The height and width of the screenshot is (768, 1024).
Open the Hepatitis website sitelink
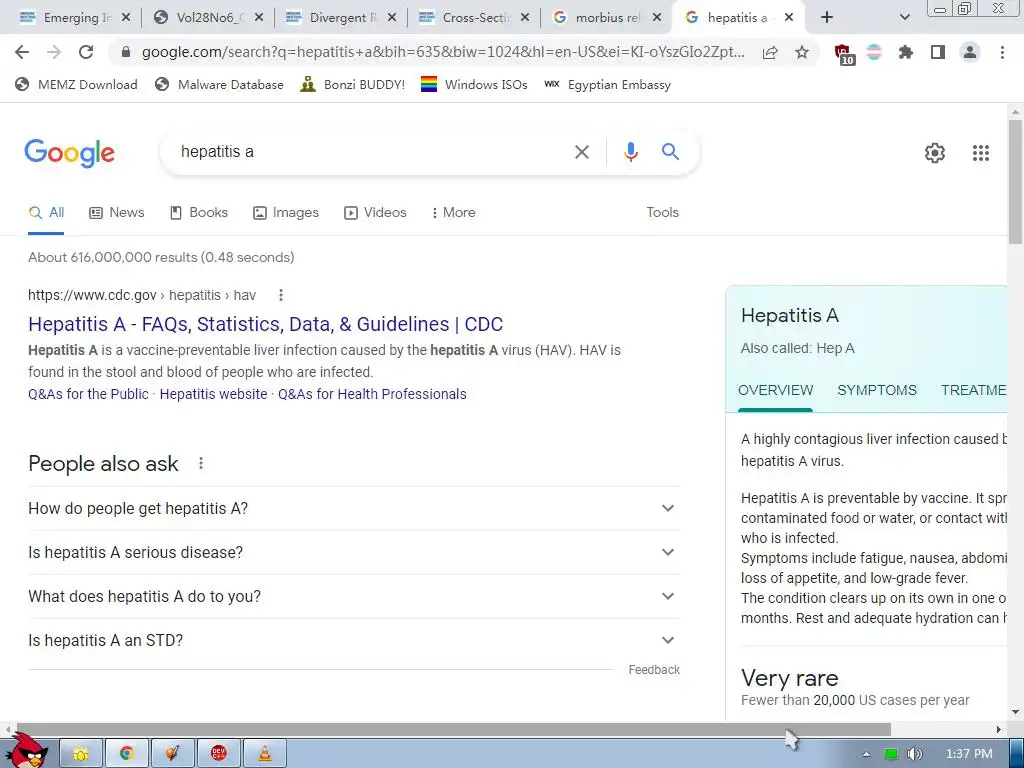[x=214, y=394]
